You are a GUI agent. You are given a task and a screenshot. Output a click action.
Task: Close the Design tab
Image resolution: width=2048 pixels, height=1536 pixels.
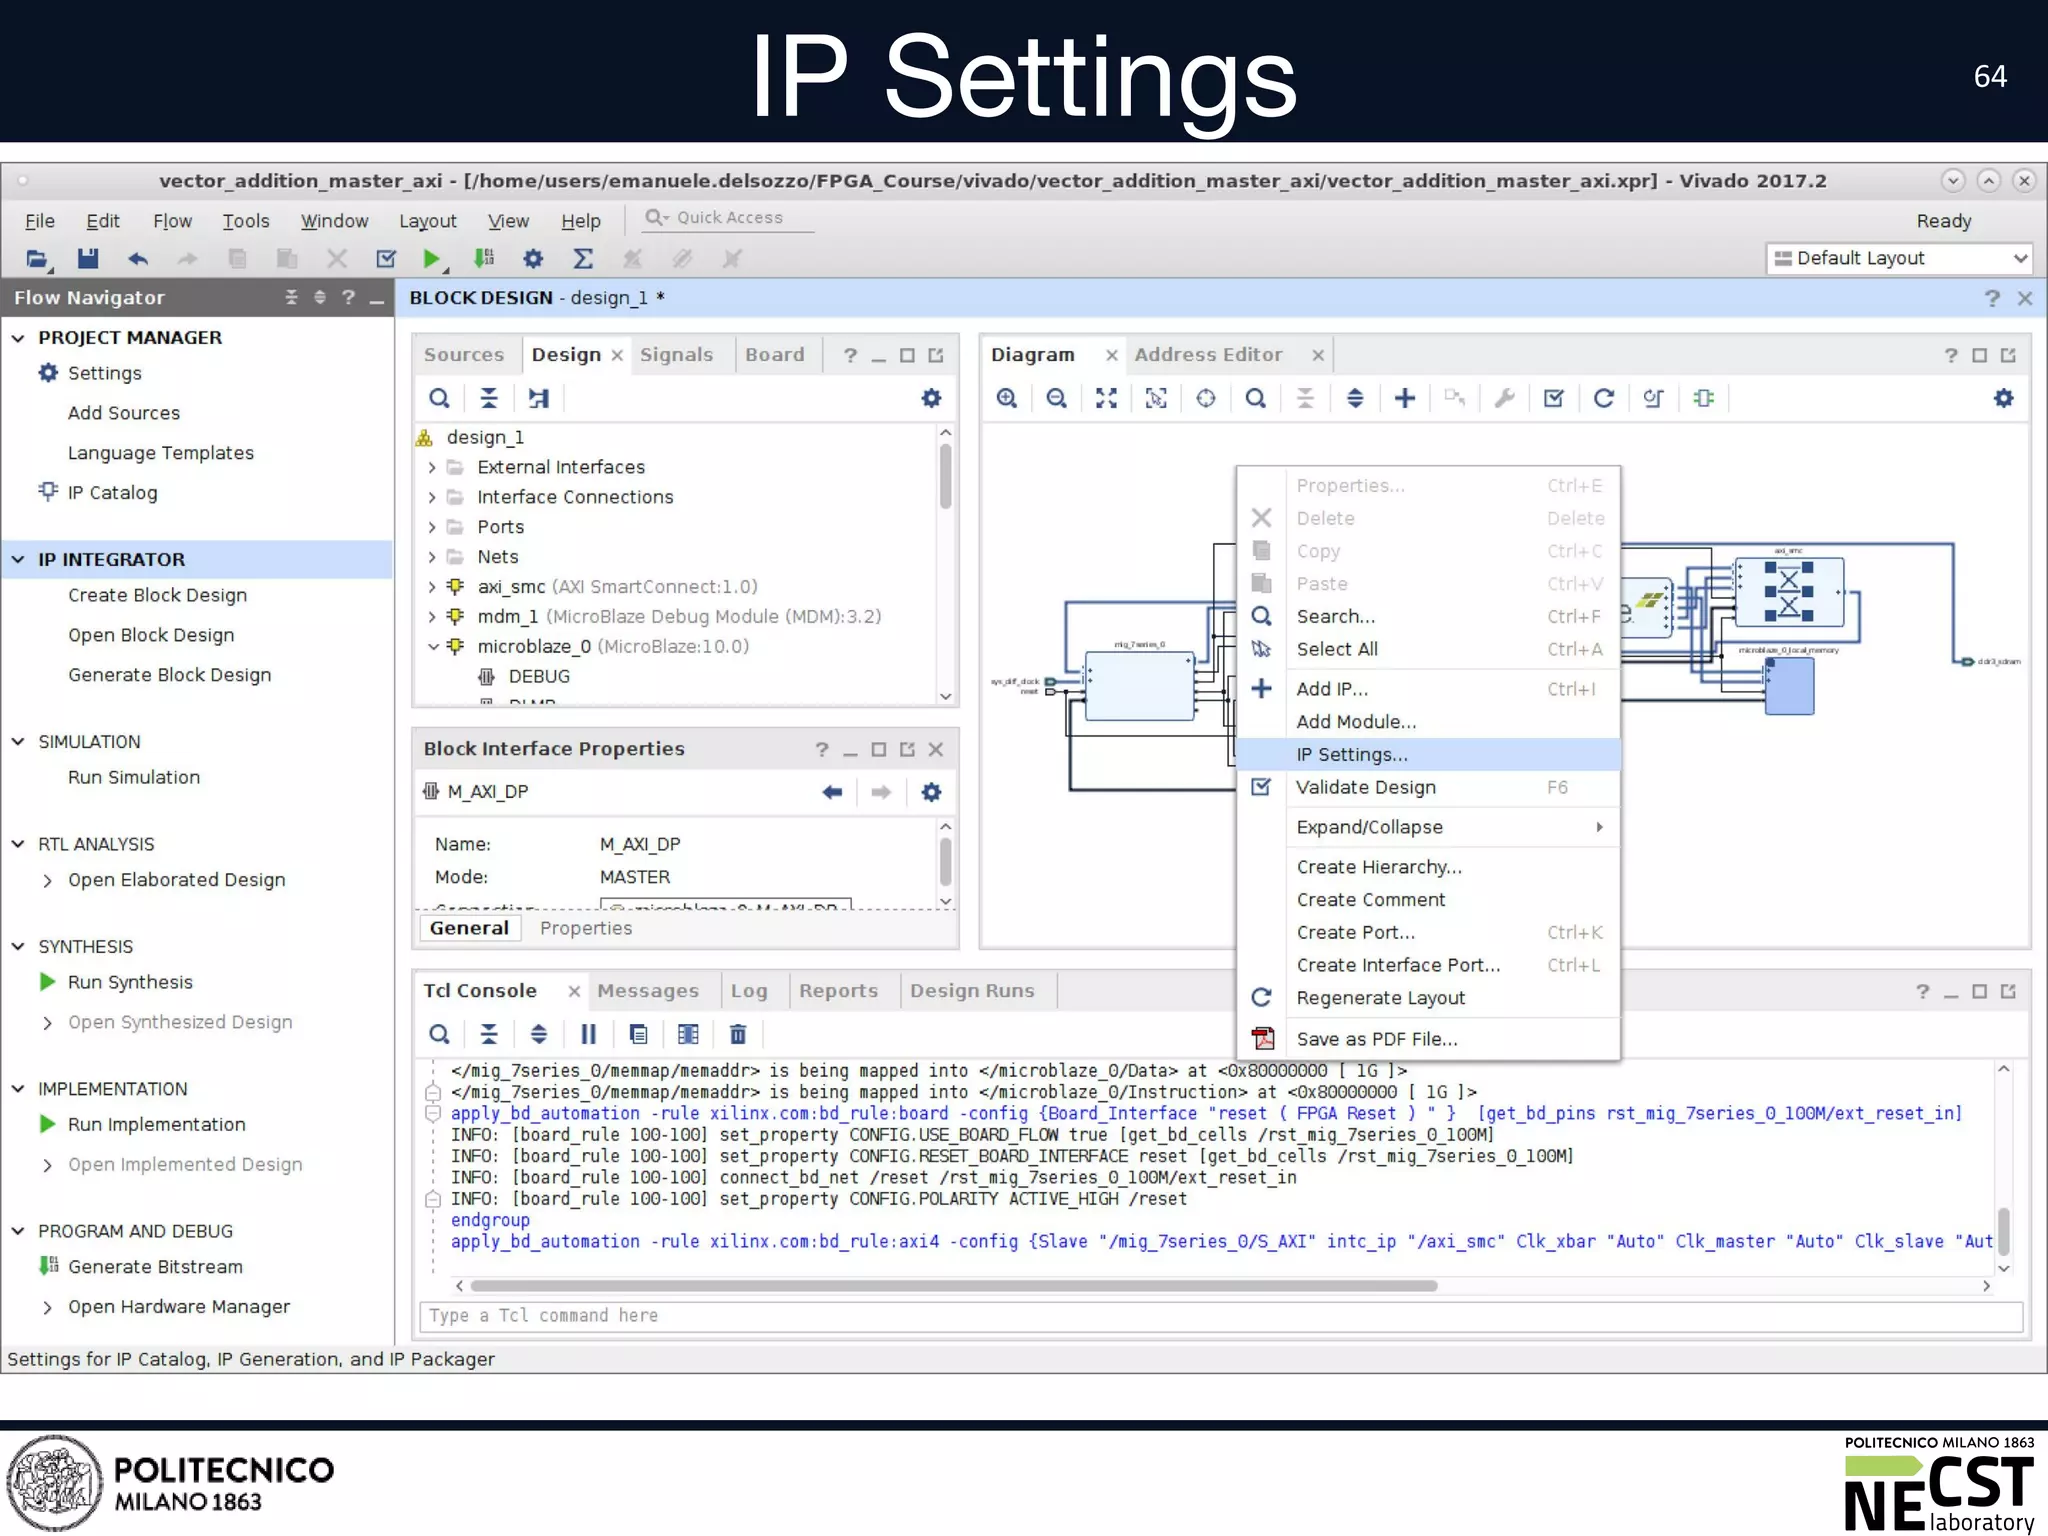(x=617, y=356)
